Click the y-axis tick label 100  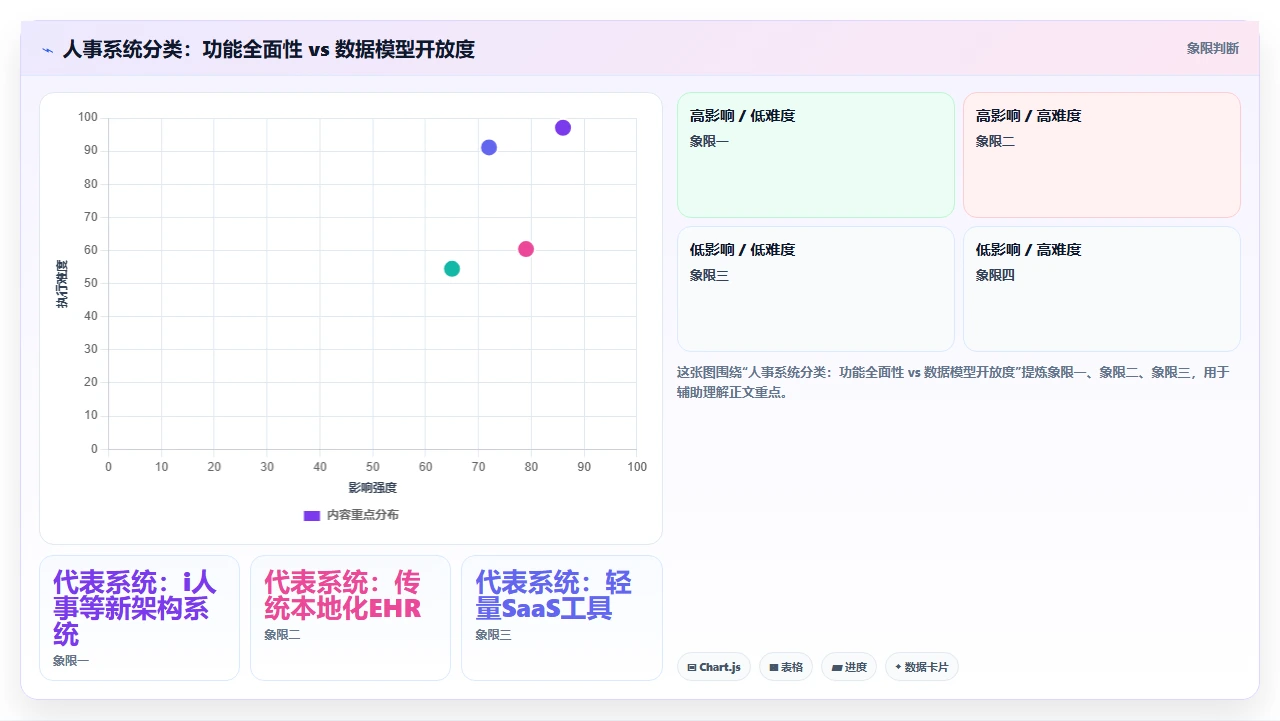pos(88,118)
